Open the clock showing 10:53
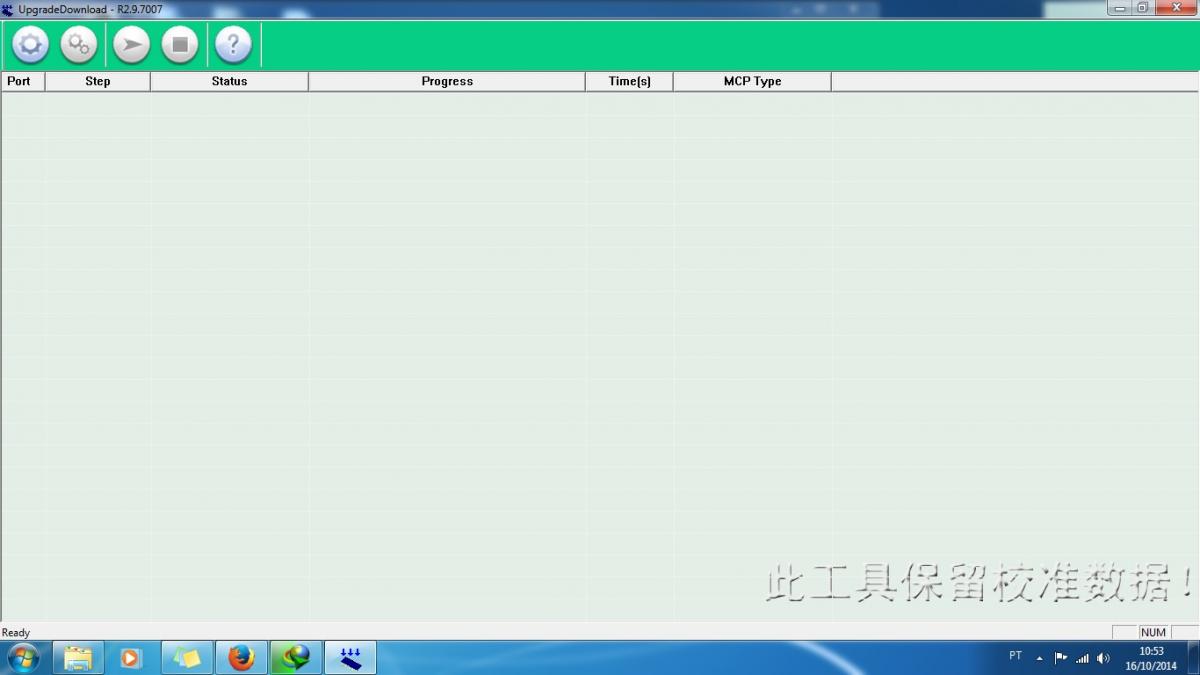 (1151, 658)
